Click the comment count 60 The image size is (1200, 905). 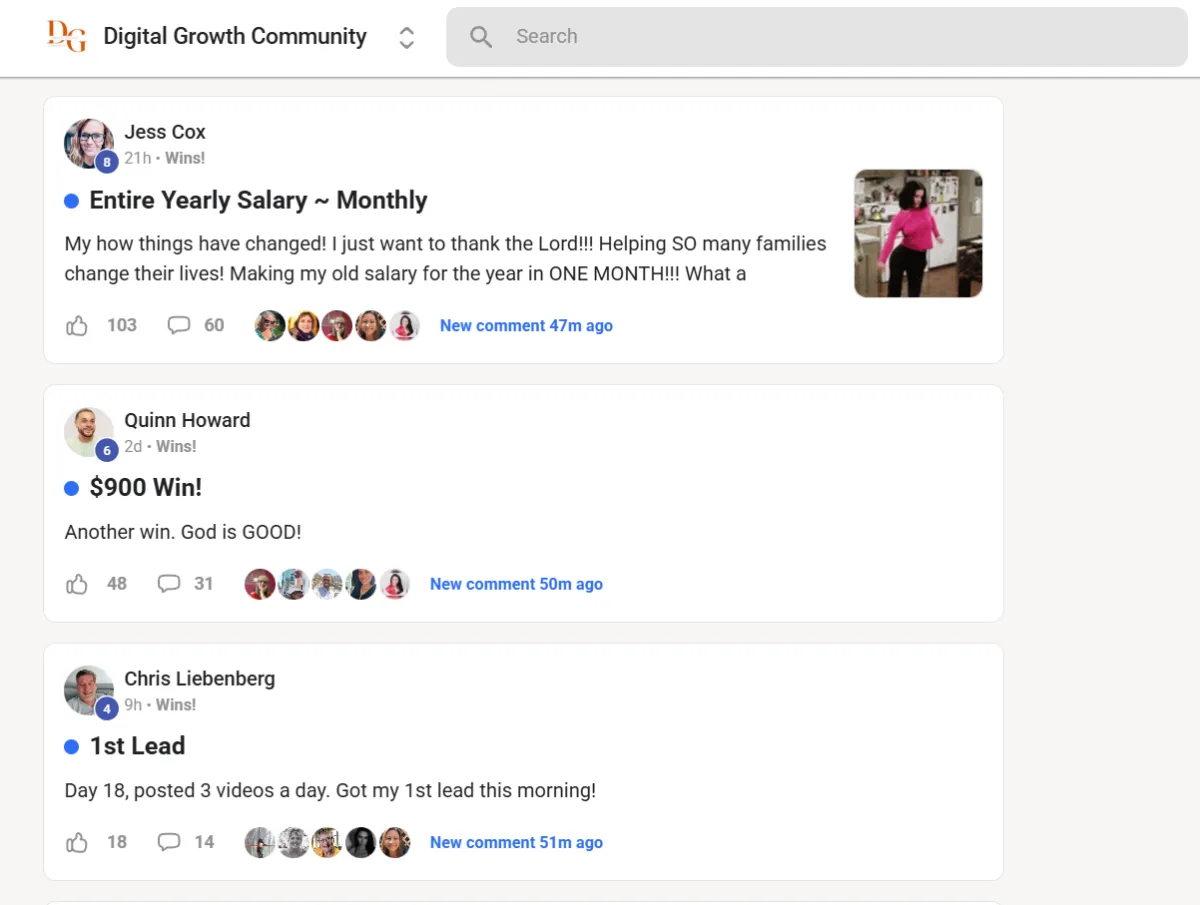pyautogui.click(x=214, y=325)
